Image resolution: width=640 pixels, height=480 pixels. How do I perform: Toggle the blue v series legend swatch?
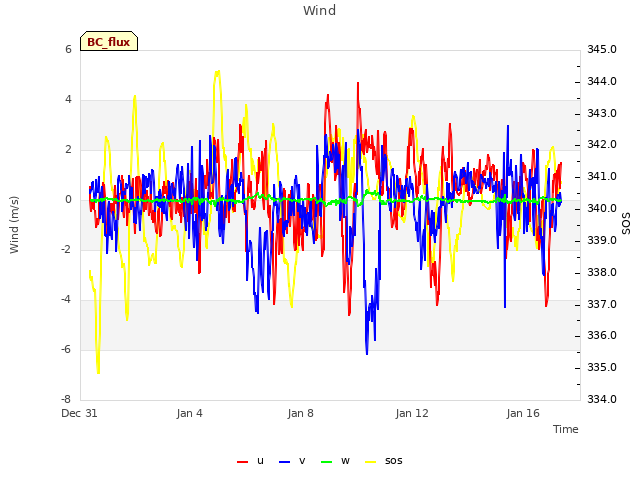click(x=284, y=462)
